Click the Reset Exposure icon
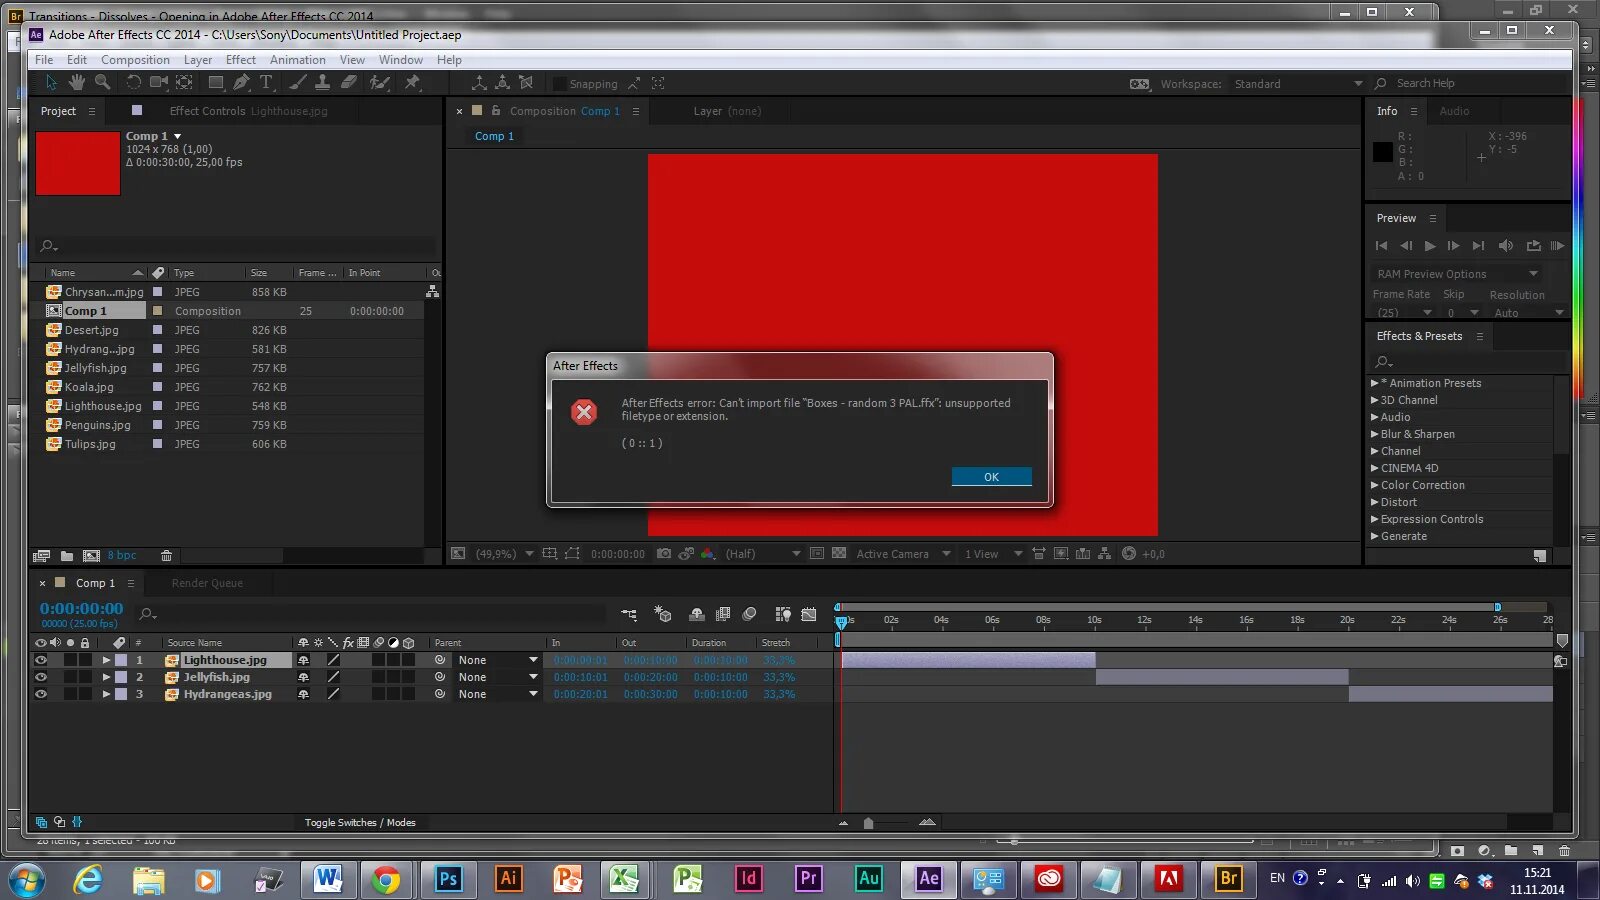 (x=1129, y=554)
